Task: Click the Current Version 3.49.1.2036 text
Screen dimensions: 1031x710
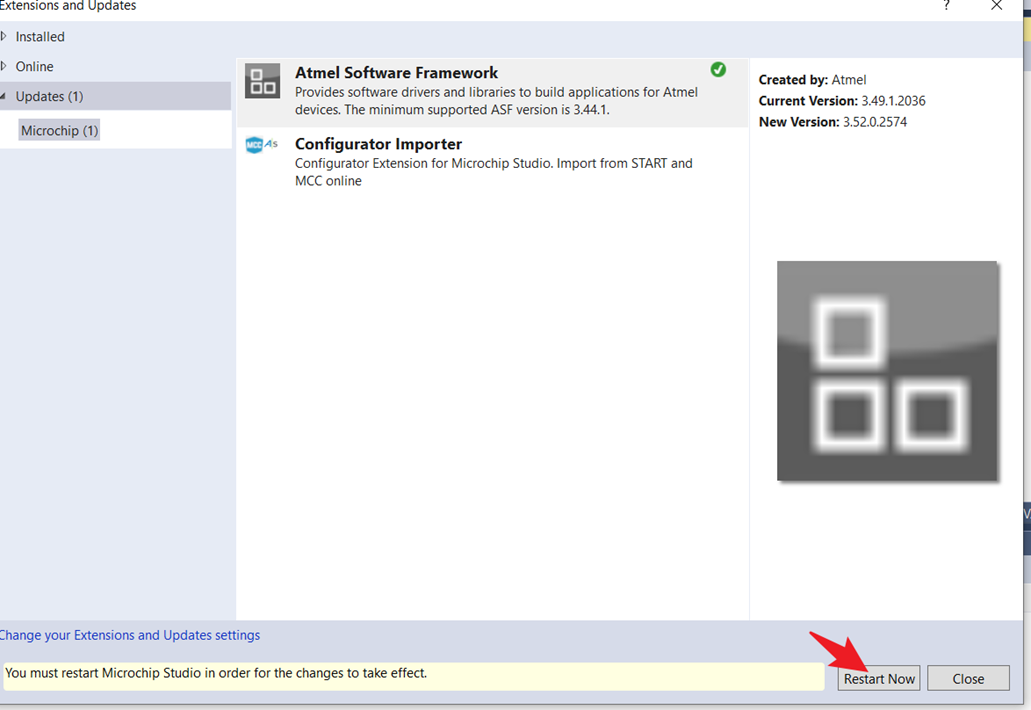Action: (x=842, y=101)
